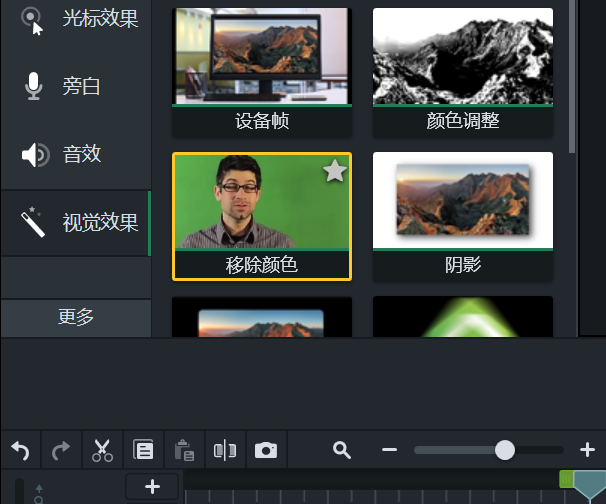Expand the 更多 section
The width and height of the screenshot is (606, 504).
[x=76, y=318]
